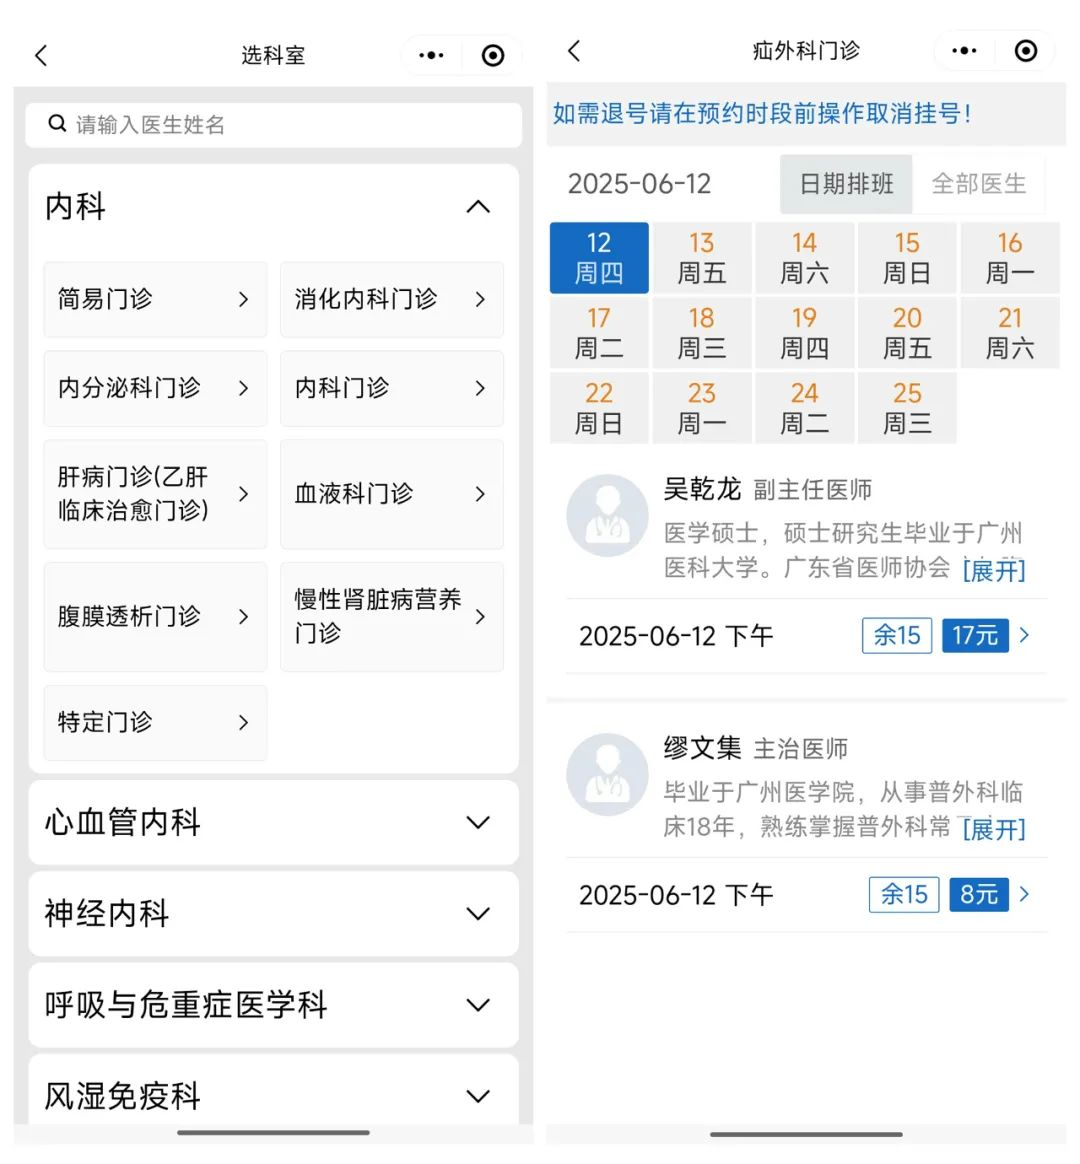Tap the mini-program close circle on 选科室 page
This screenshot has height=1164, width=1080.
493,55
